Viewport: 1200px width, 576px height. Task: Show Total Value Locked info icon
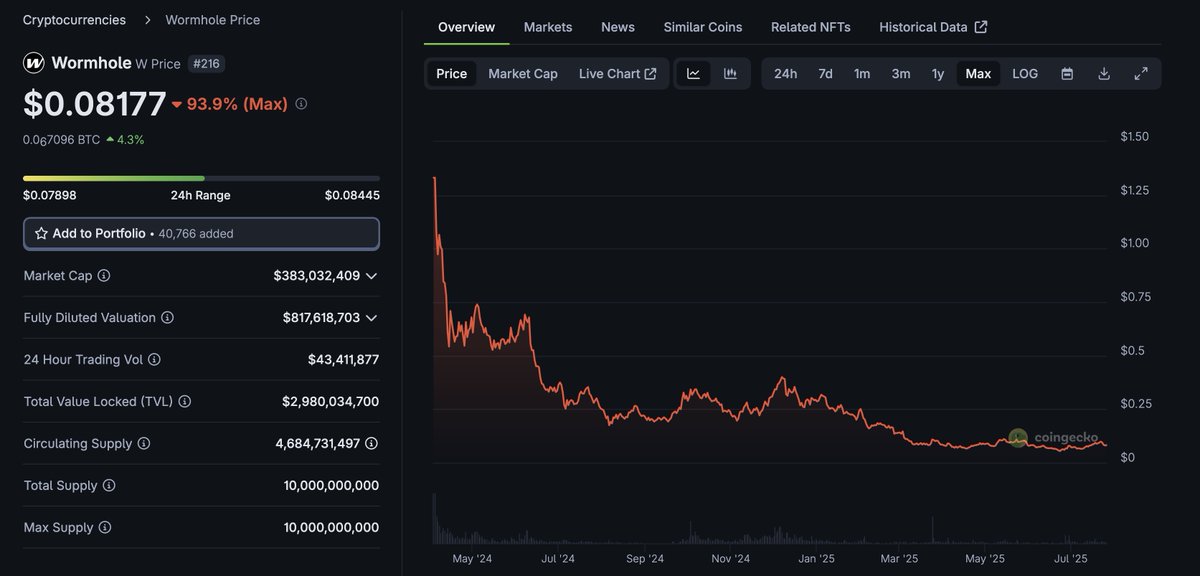[185, 401]
